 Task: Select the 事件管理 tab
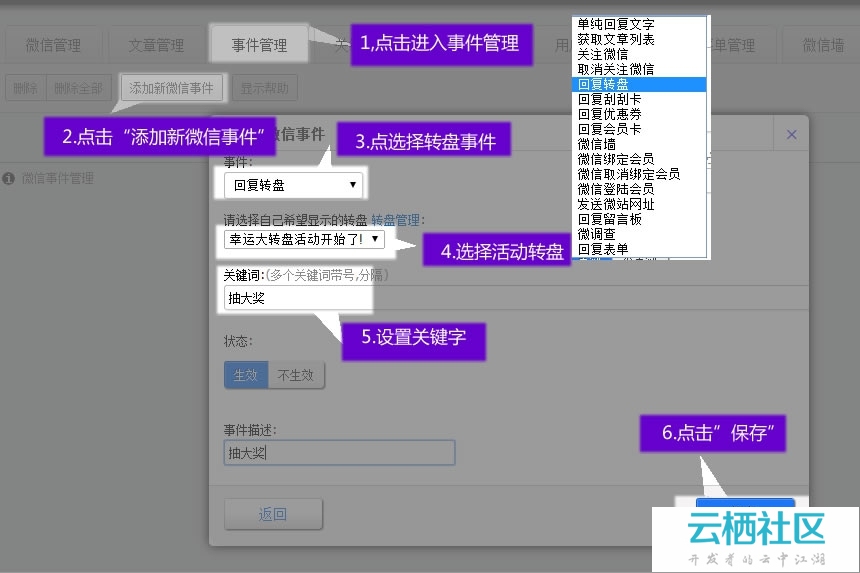[259, 45]
